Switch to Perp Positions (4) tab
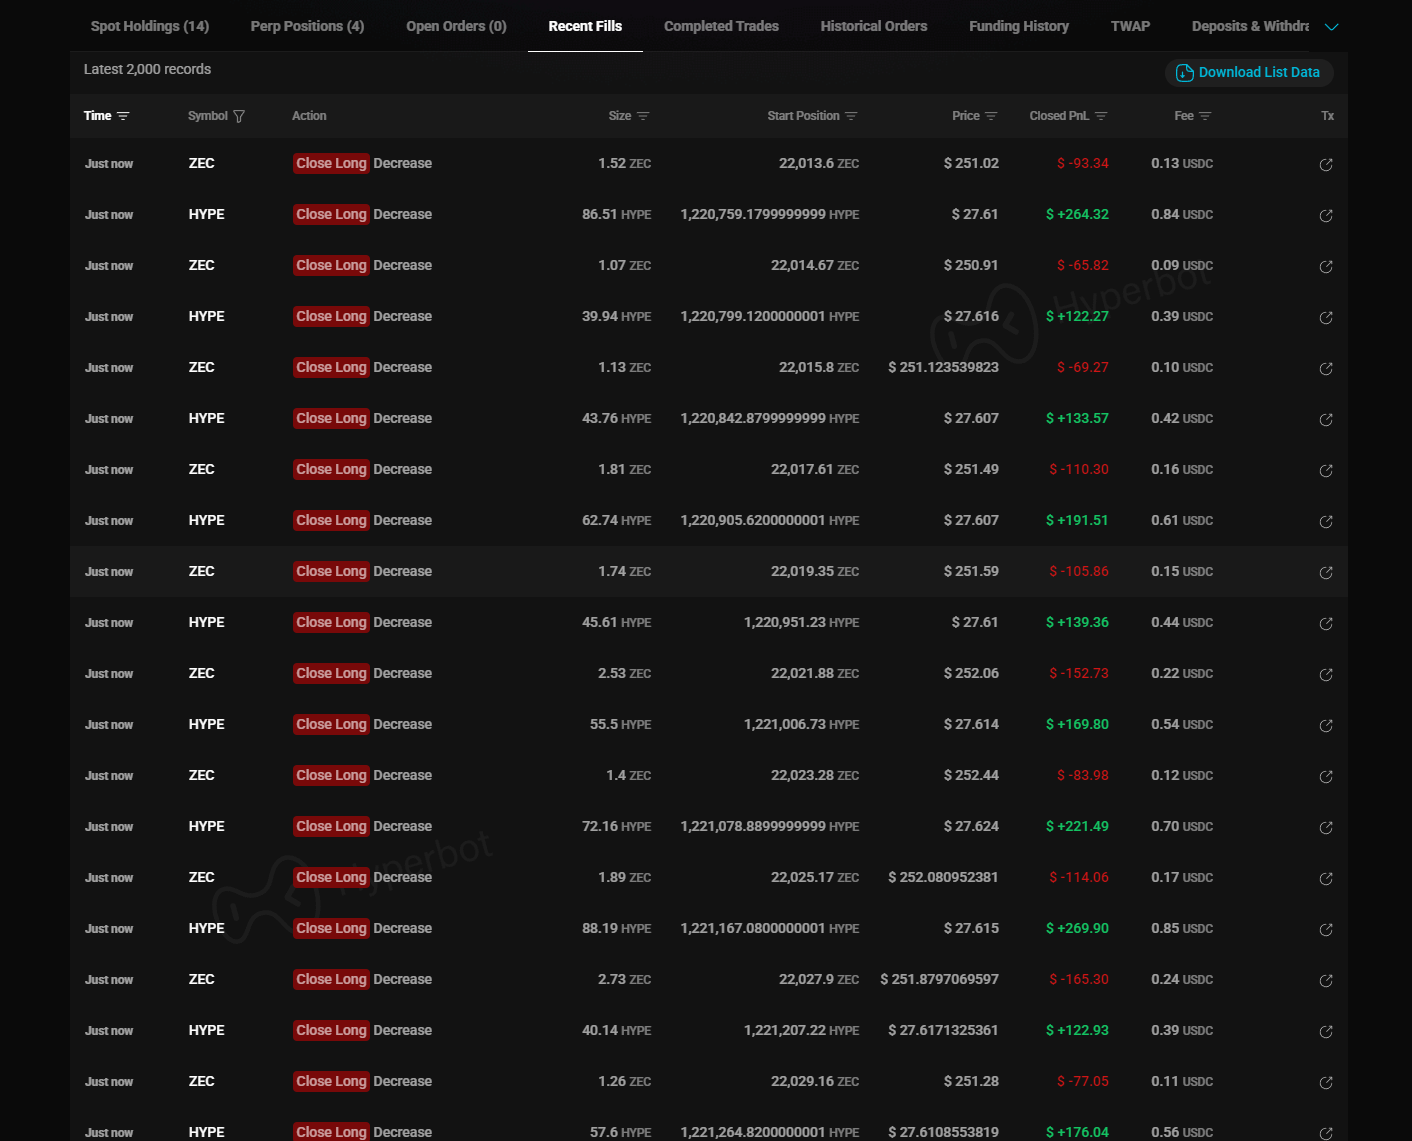The width and height of the screenshot is (1412, 1141). pos(307,26)
